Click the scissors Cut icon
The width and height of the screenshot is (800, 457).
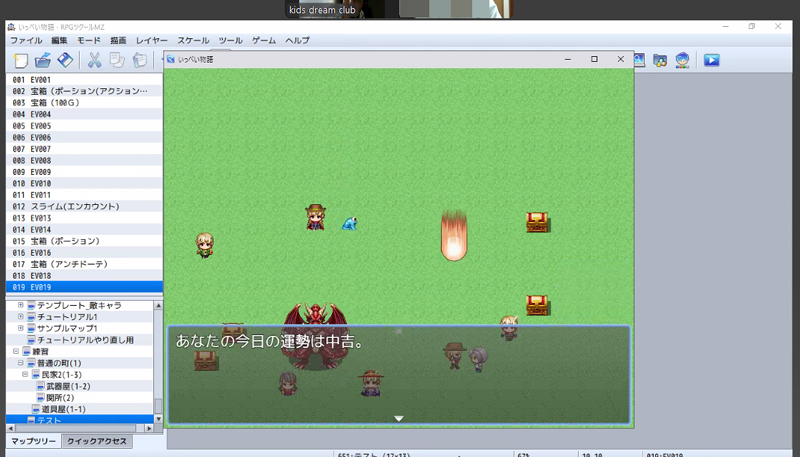pyautogui.click(x=94, y=60)
